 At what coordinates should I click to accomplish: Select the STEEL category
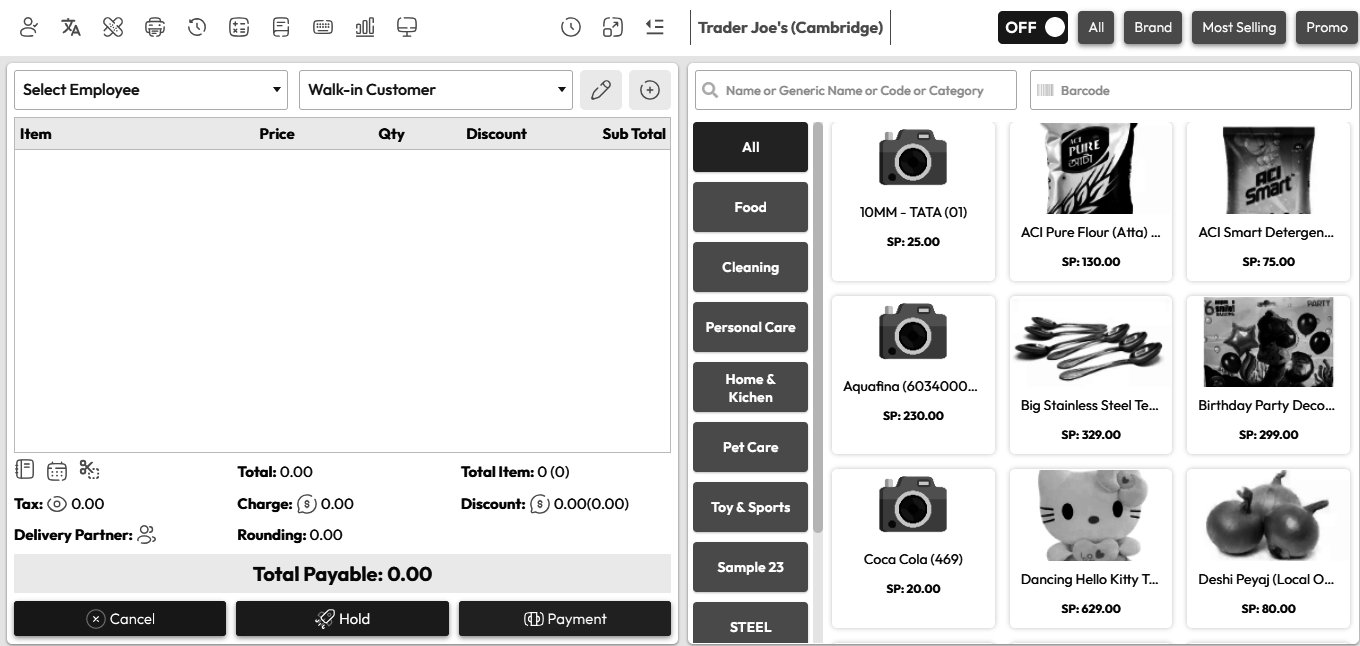(x=750, y=624)
